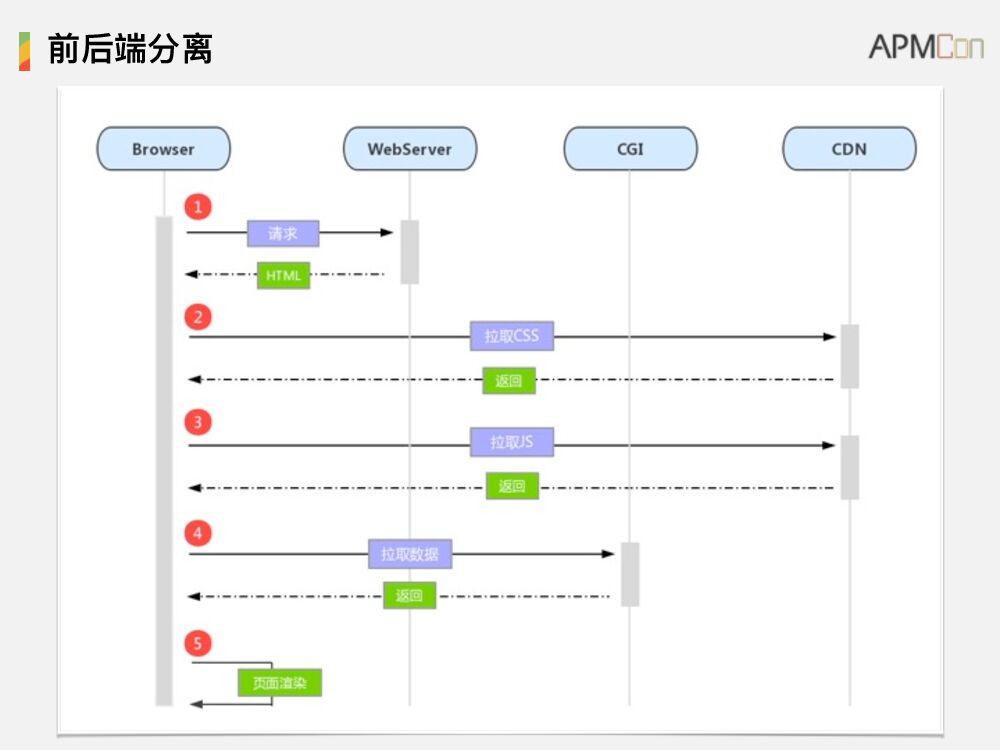The image size is (1000, 750).
Task: Select the WebServer lifeline header
Action: pos(409,149)
